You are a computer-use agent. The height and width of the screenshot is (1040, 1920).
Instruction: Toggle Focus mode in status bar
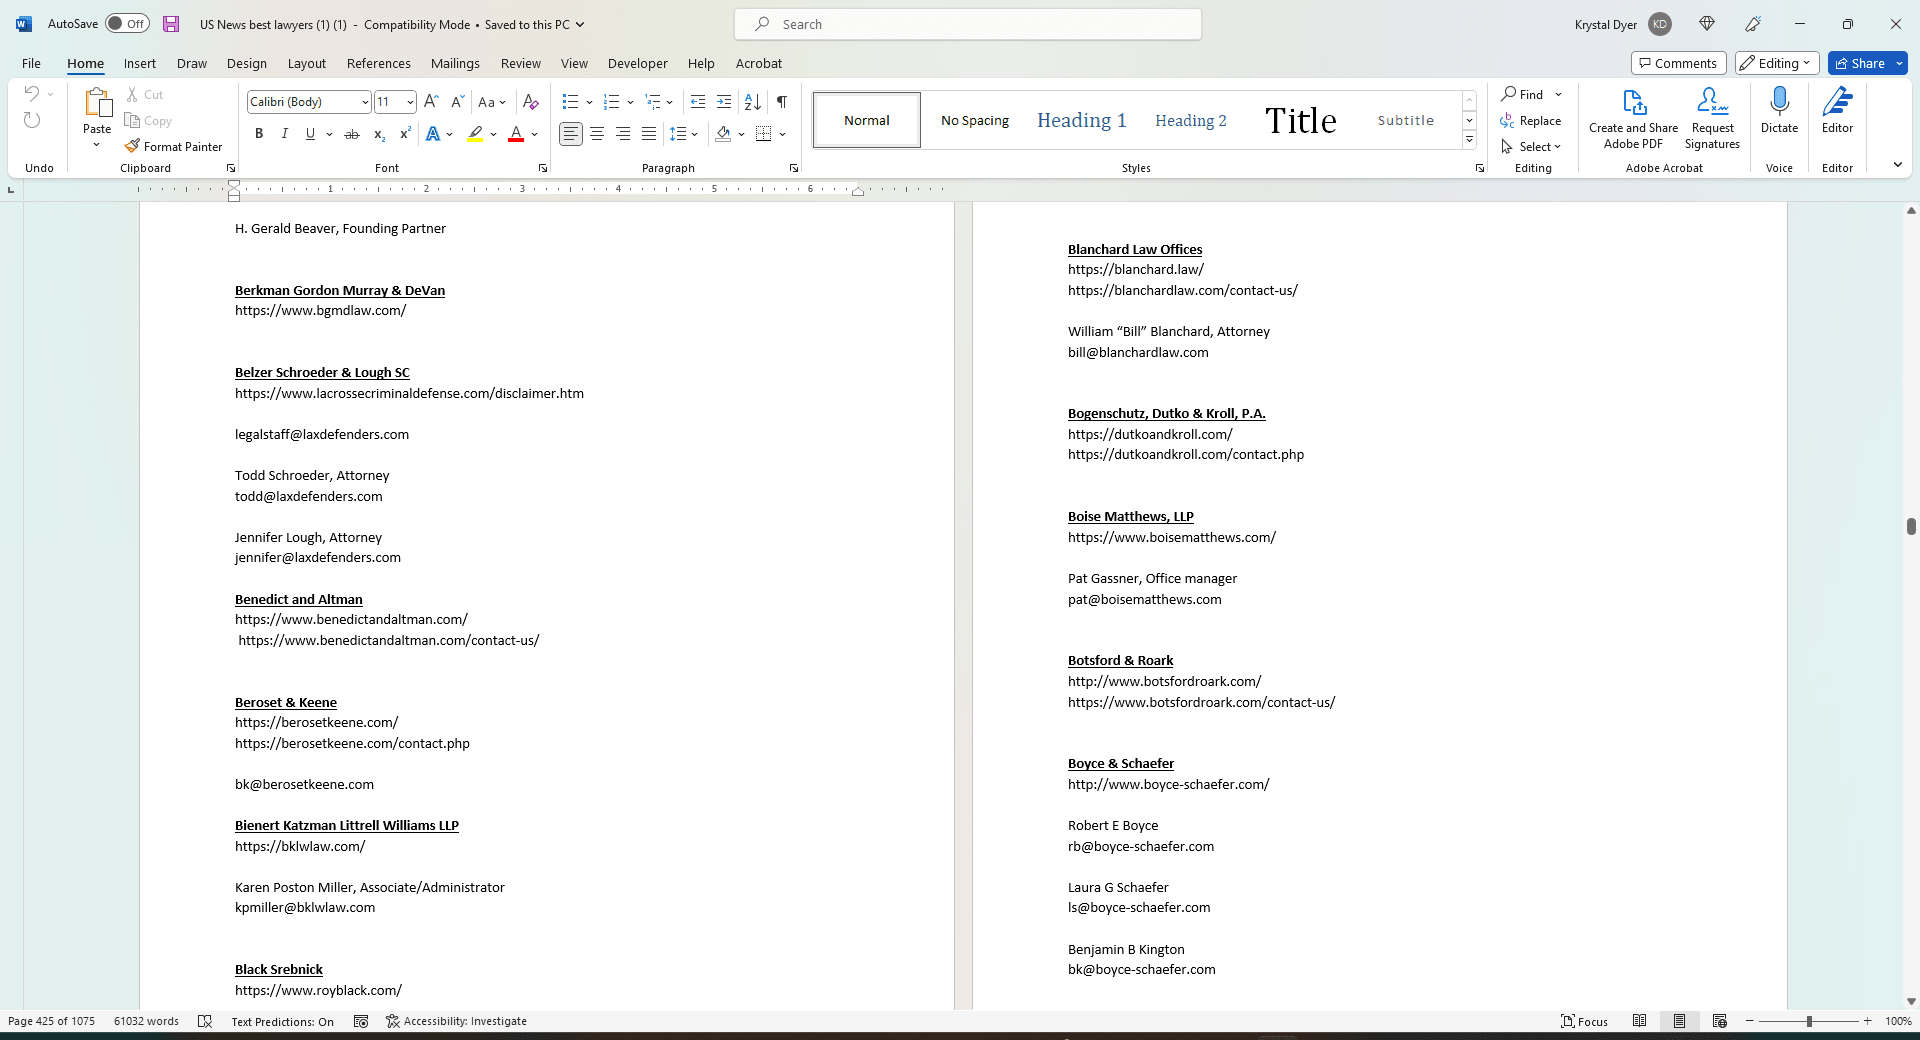(x=1584, y=1021)
